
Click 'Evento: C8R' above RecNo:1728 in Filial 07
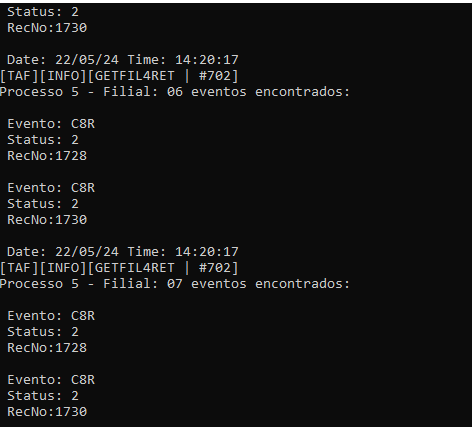click(51, 316)
